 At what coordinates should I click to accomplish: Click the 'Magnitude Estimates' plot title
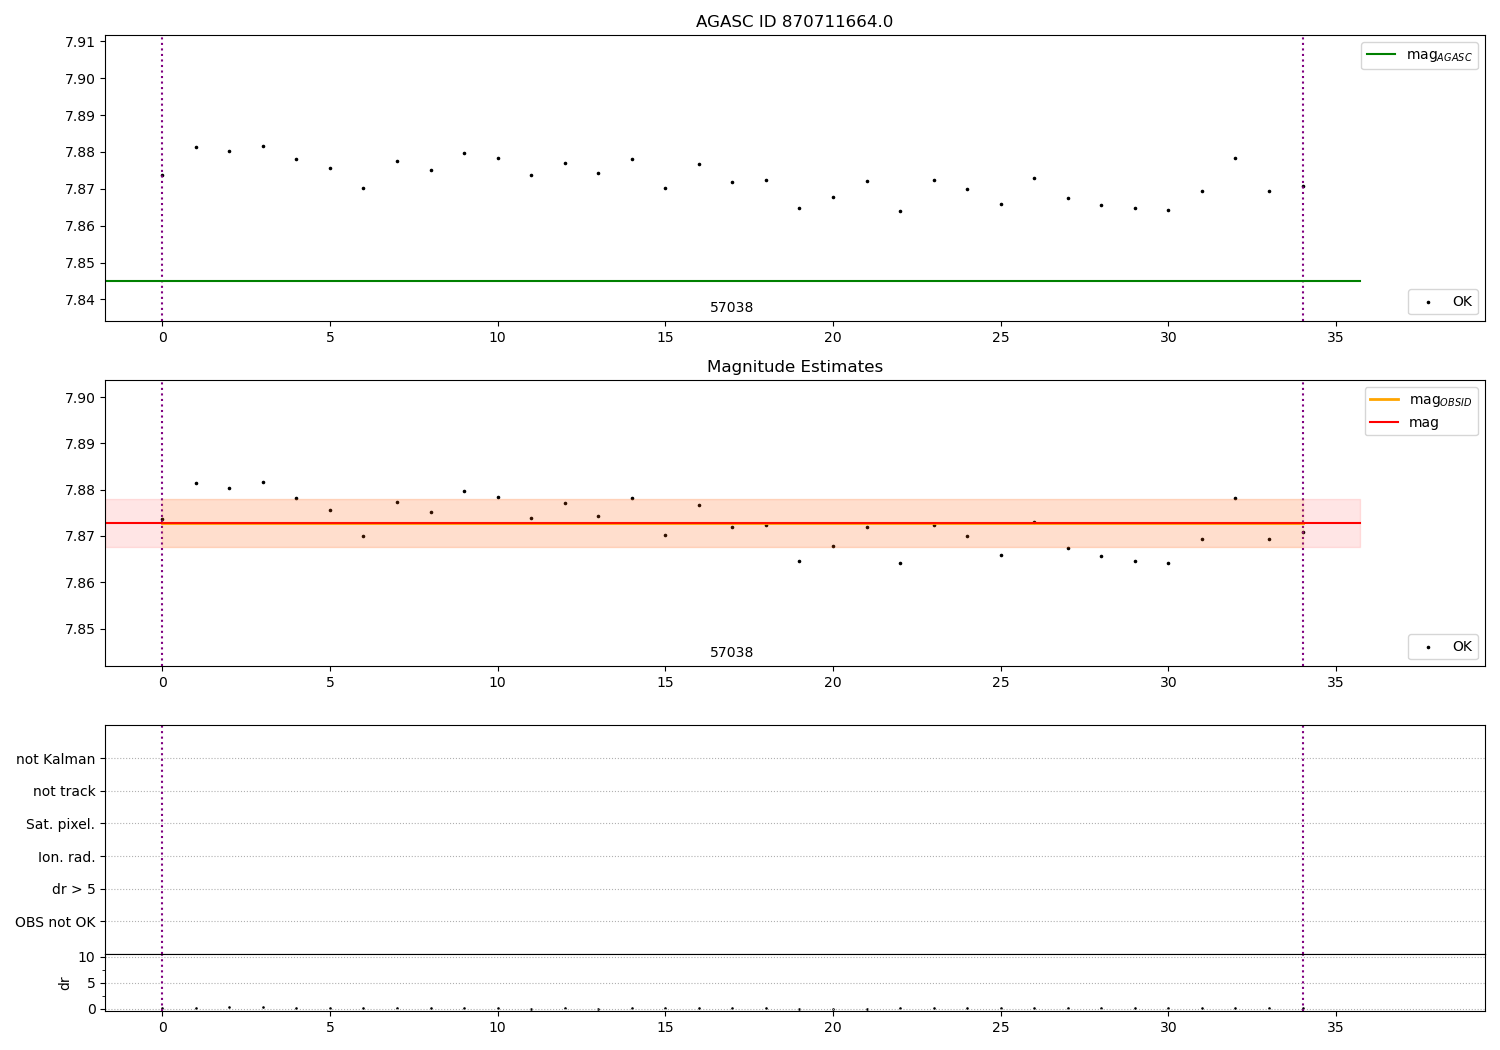click(x=794, y=367)
